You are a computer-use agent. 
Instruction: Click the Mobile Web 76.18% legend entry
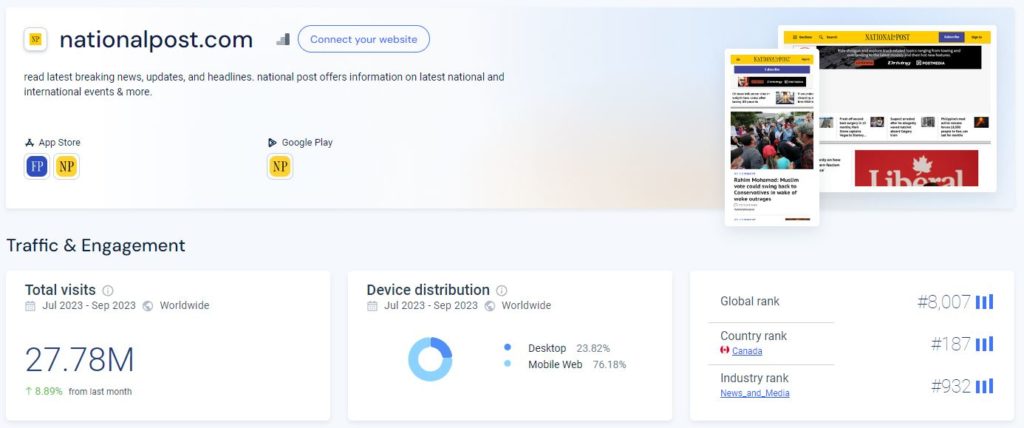tap(566, 364)
